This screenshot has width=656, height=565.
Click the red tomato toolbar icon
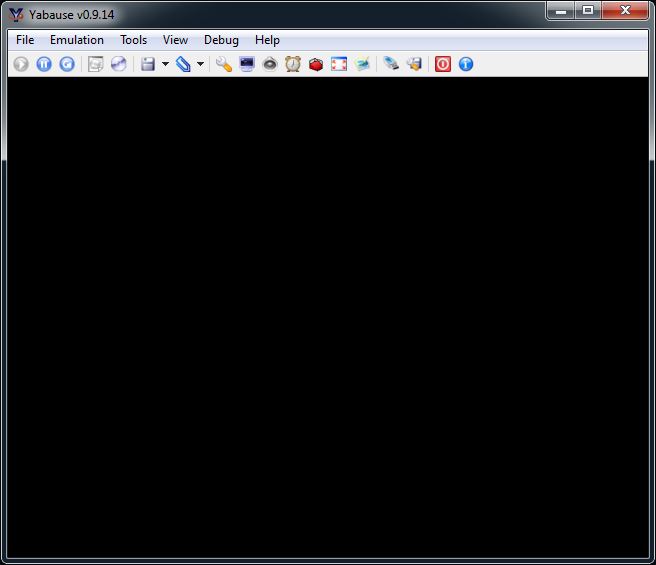pos(316,64)
